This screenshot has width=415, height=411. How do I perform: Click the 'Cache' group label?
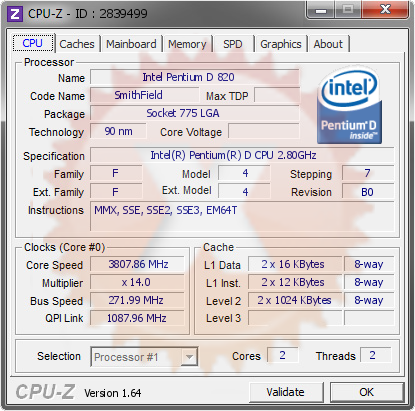[x=218, y=247]
